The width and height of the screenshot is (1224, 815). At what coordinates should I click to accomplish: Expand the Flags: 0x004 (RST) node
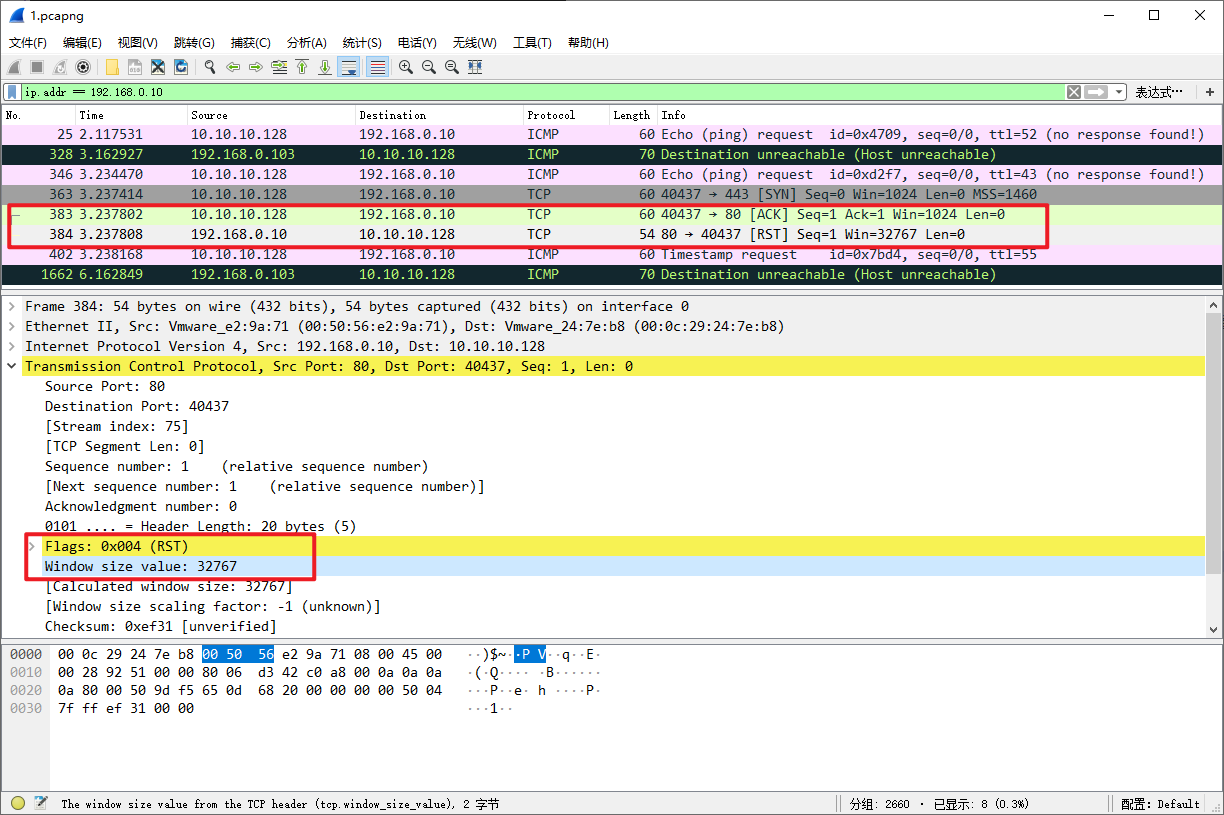pyautogui.click(x=32, y=546)
